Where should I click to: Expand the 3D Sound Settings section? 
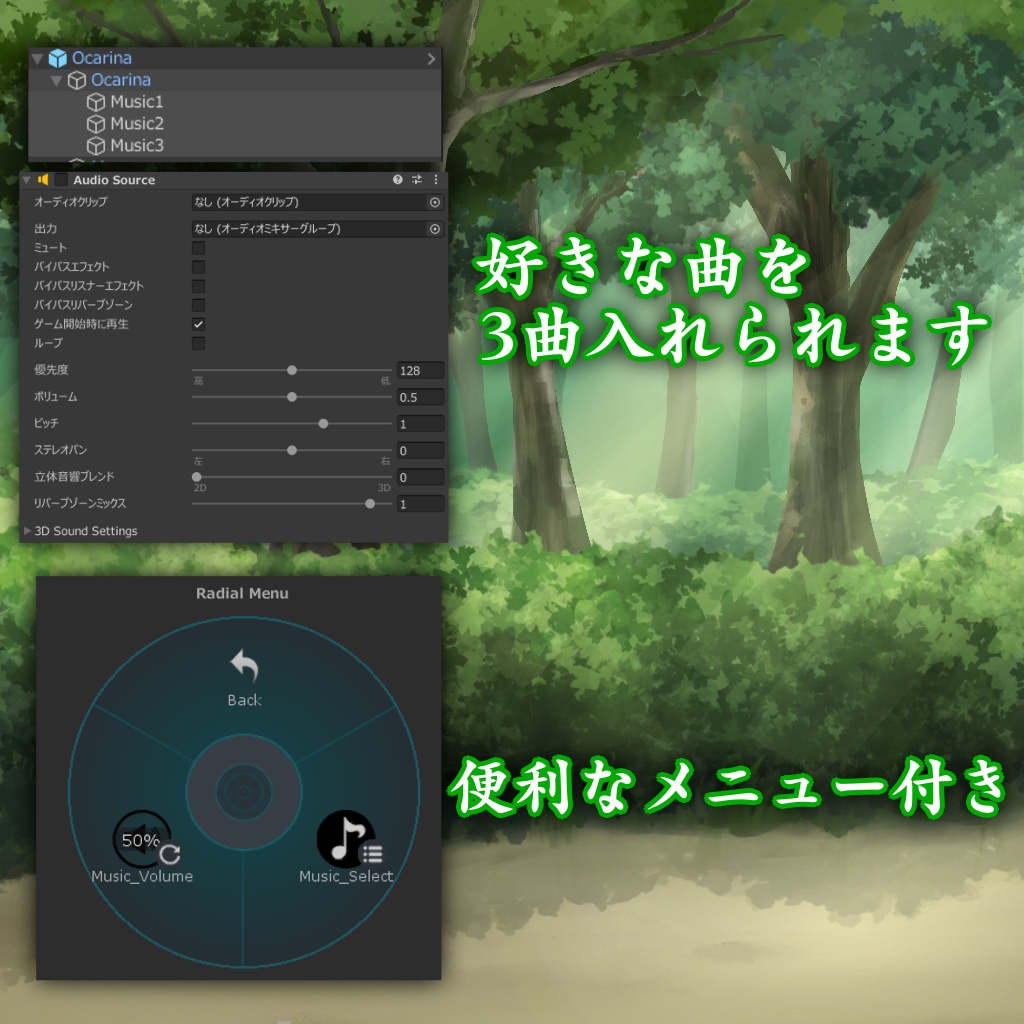(x=27, y=531)
